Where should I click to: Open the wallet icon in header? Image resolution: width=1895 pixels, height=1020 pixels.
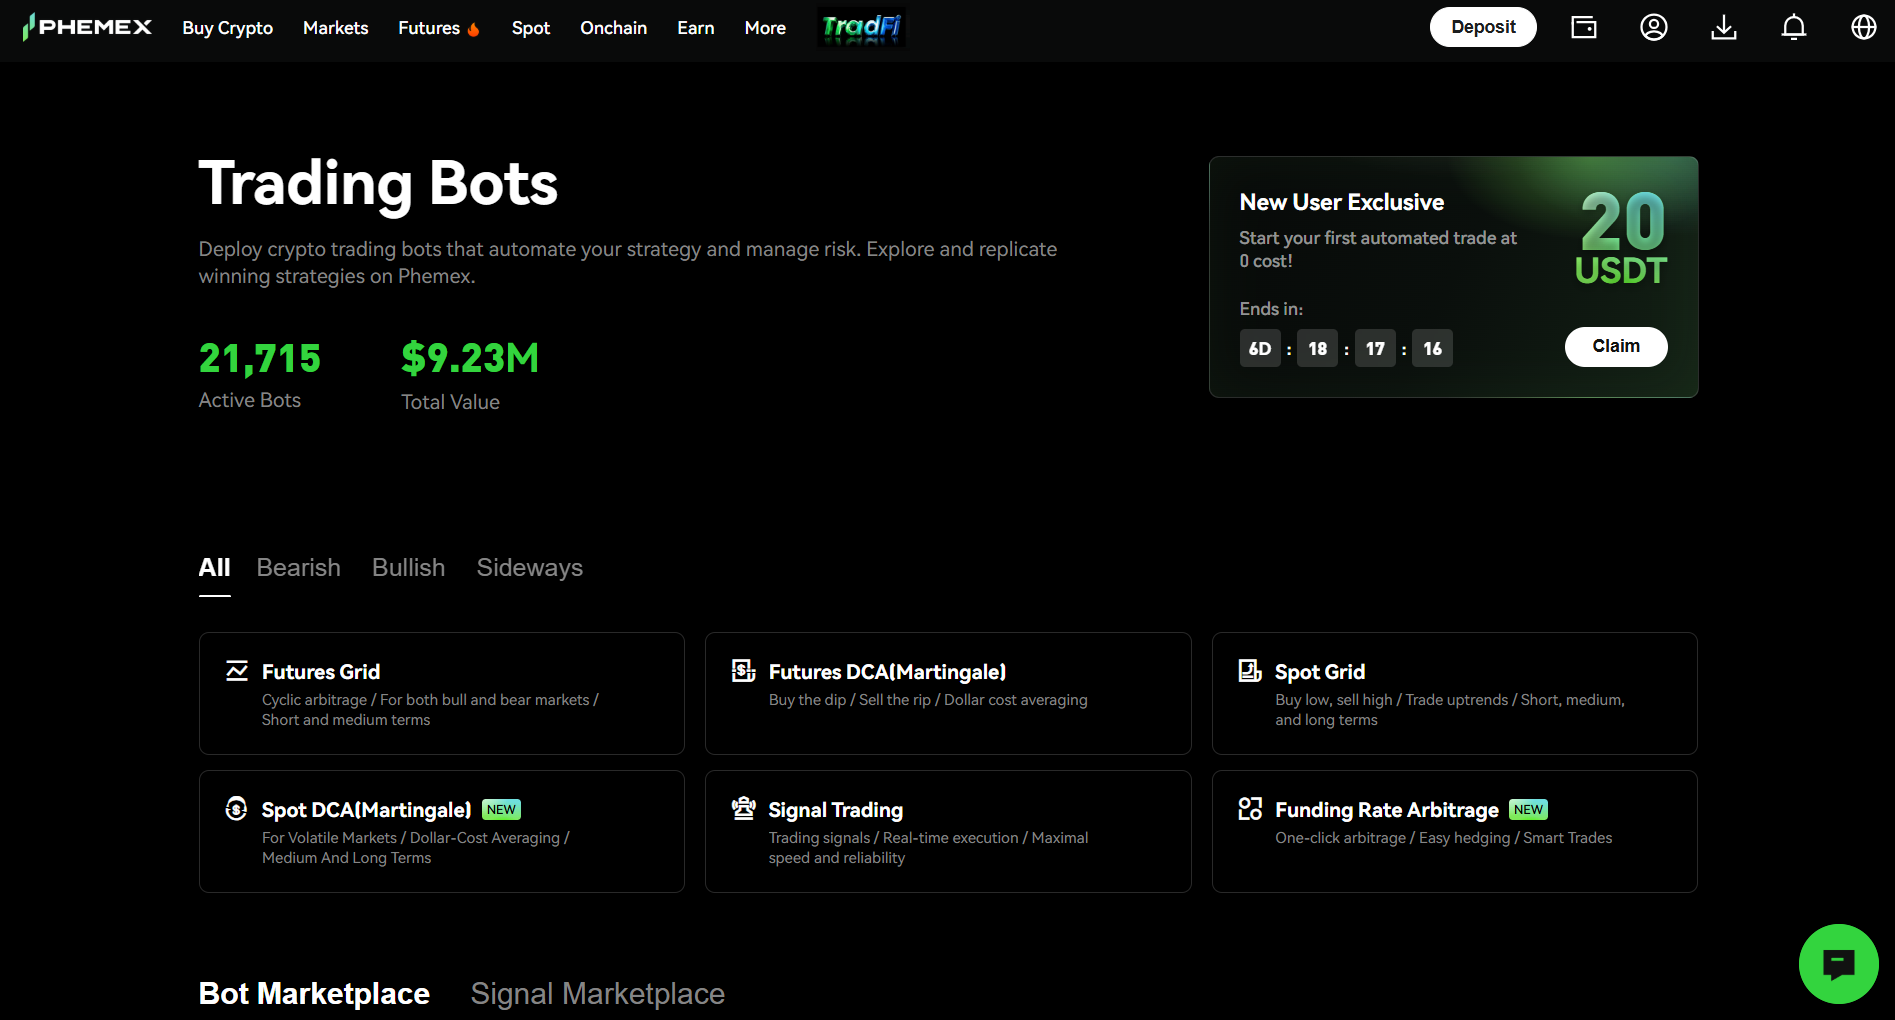click(x=1584, y=27)
